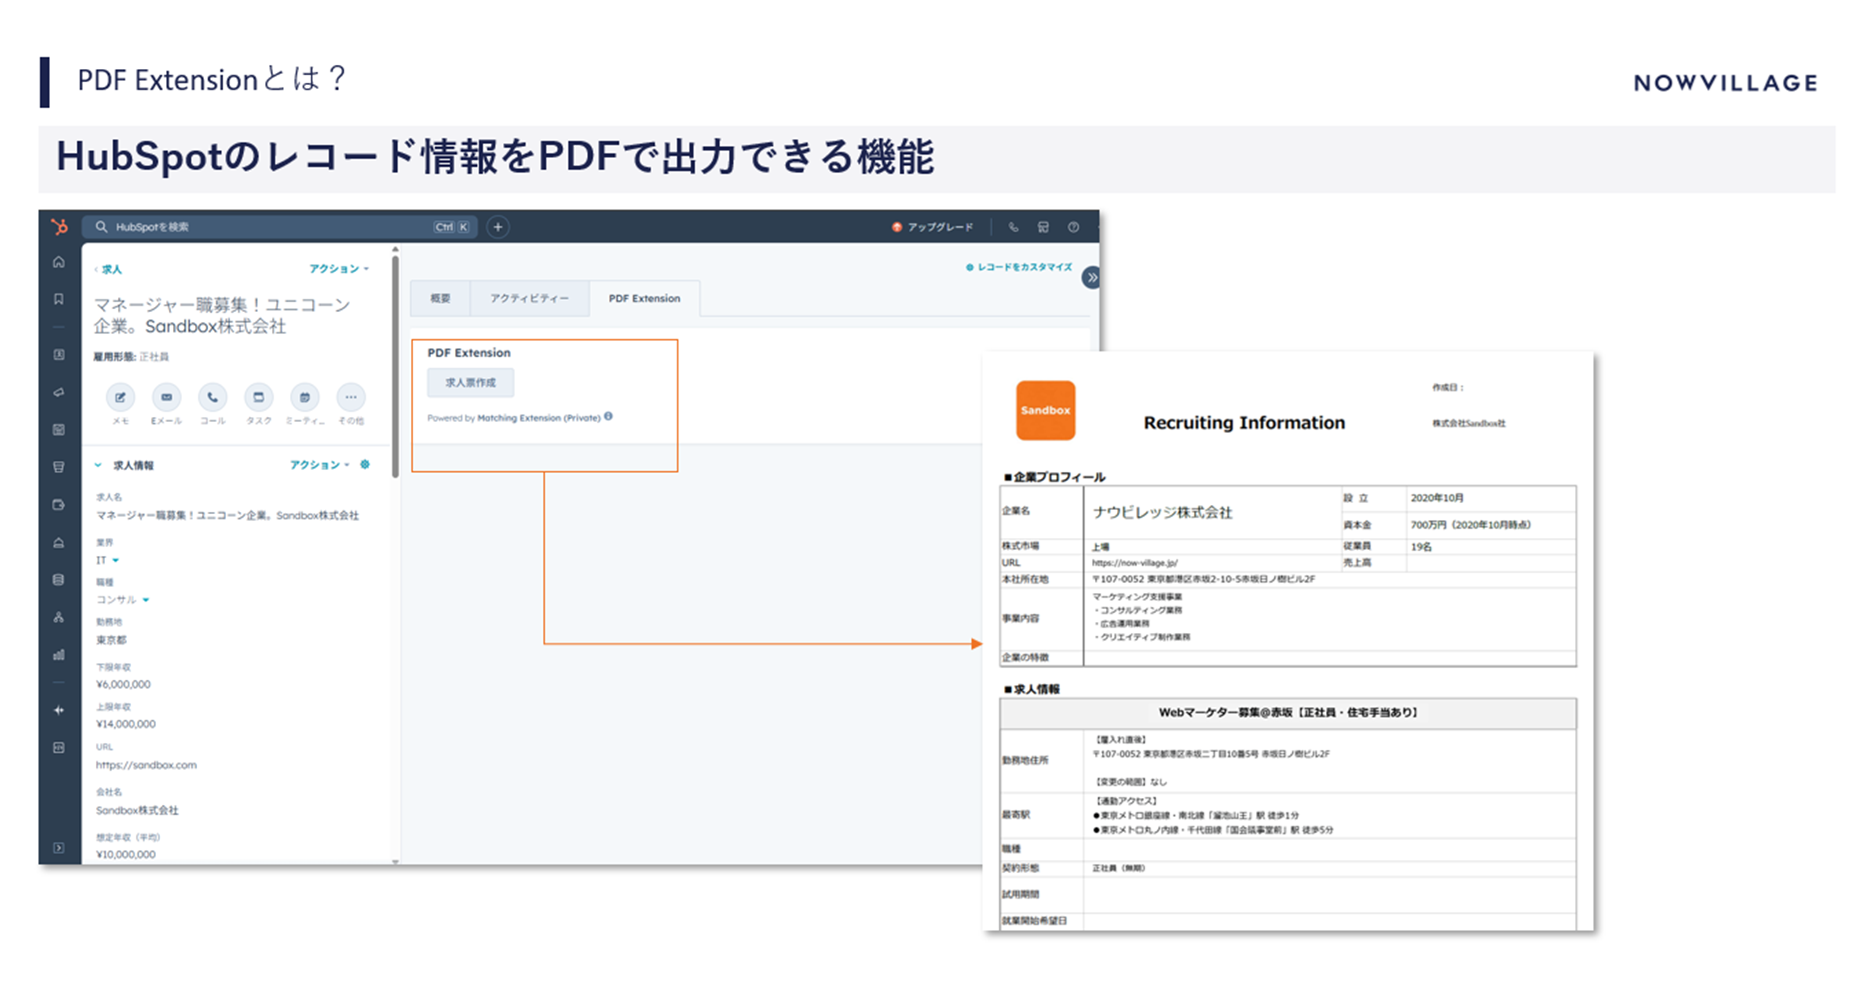Click the 求人名 value text

tap(227, 516)
